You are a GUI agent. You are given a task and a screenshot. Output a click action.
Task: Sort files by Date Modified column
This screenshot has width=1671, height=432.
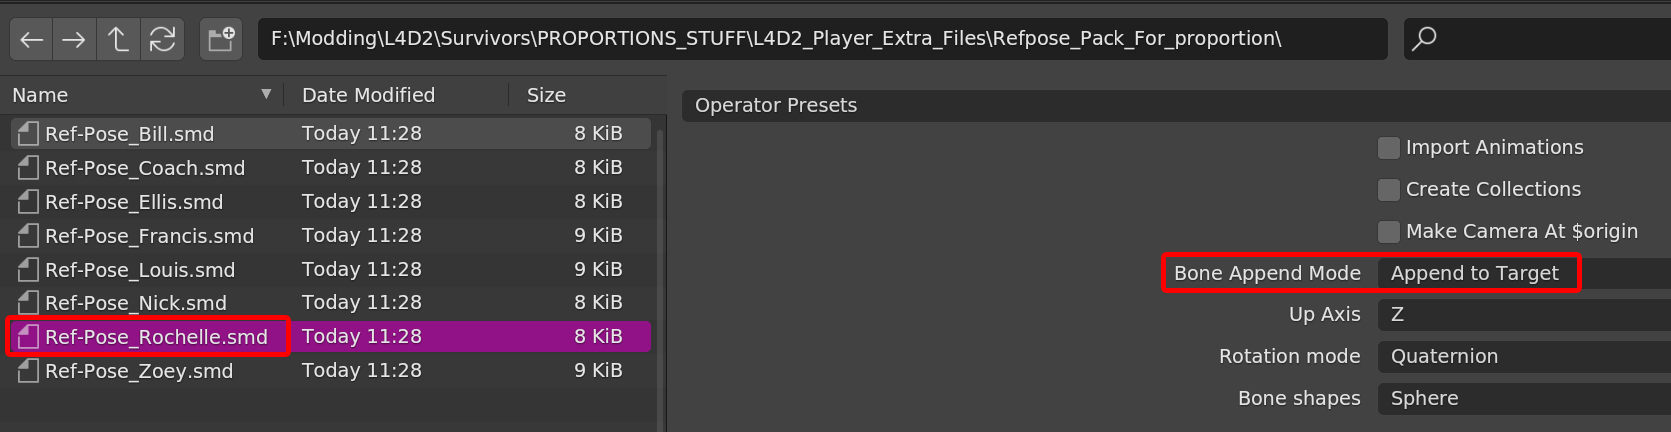pos(368,95)
